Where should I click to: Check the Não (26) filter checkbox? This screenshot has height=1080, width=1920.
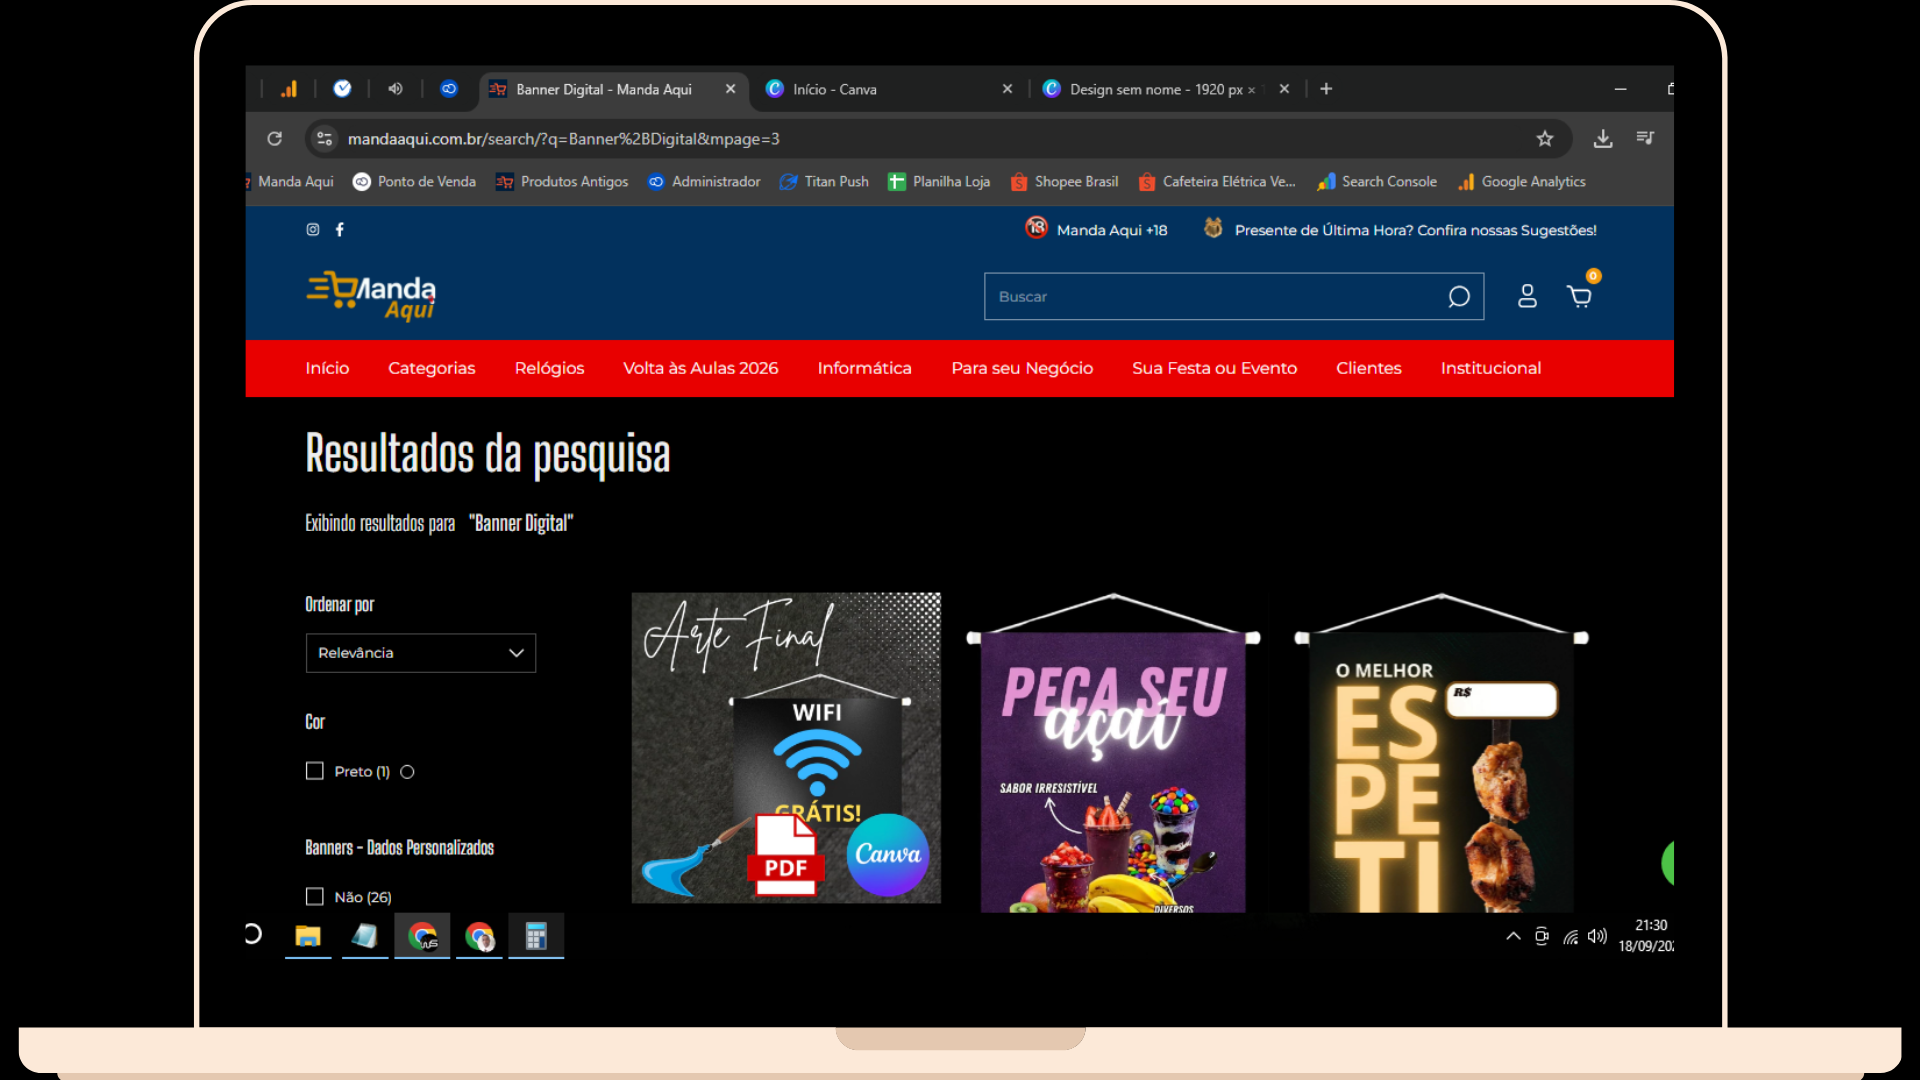click(x=315, y=897)
